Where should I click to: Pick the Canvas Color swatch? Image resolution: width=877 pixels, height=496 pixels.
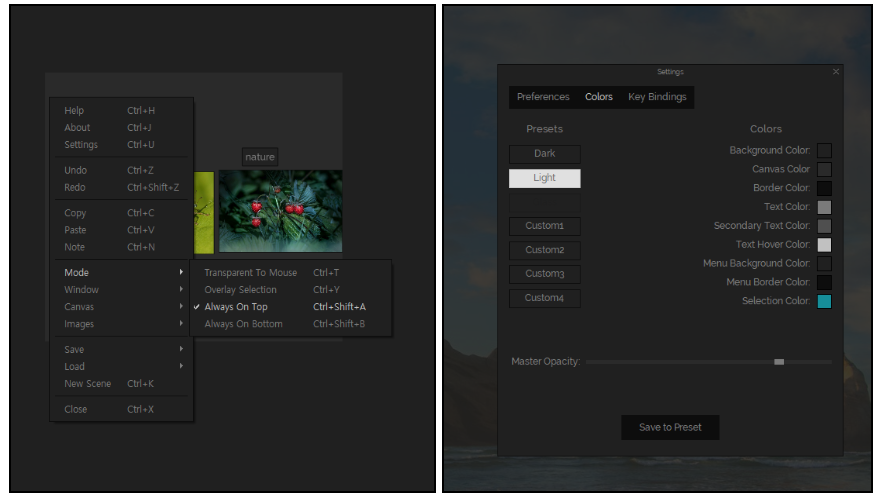824,169
